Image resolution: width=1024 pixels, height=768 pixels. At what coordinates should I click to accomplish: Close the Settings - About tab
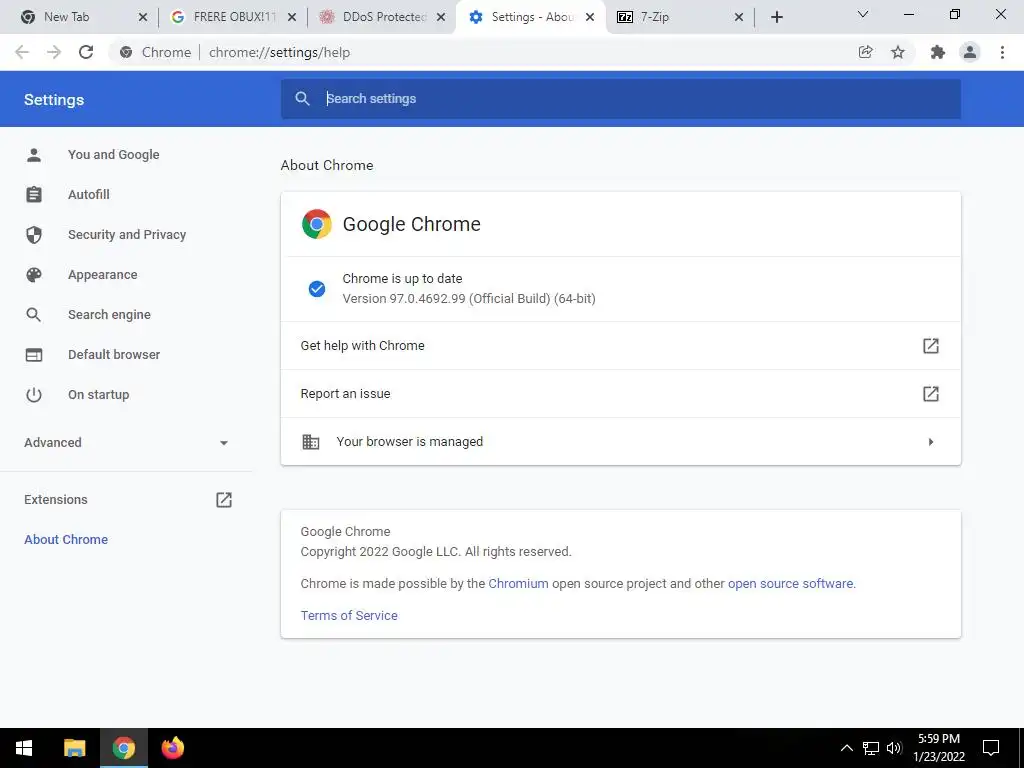[590, 17]
